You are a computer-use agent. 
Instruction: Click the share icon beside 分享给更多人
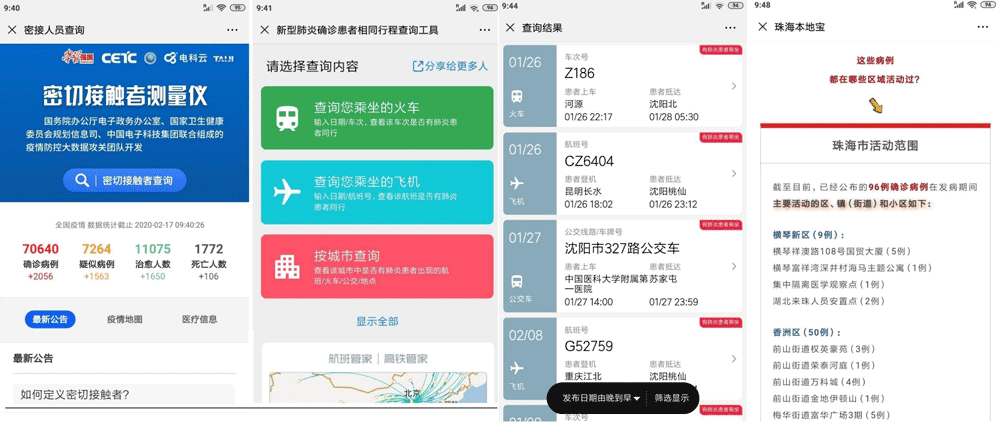click(418, 66)
